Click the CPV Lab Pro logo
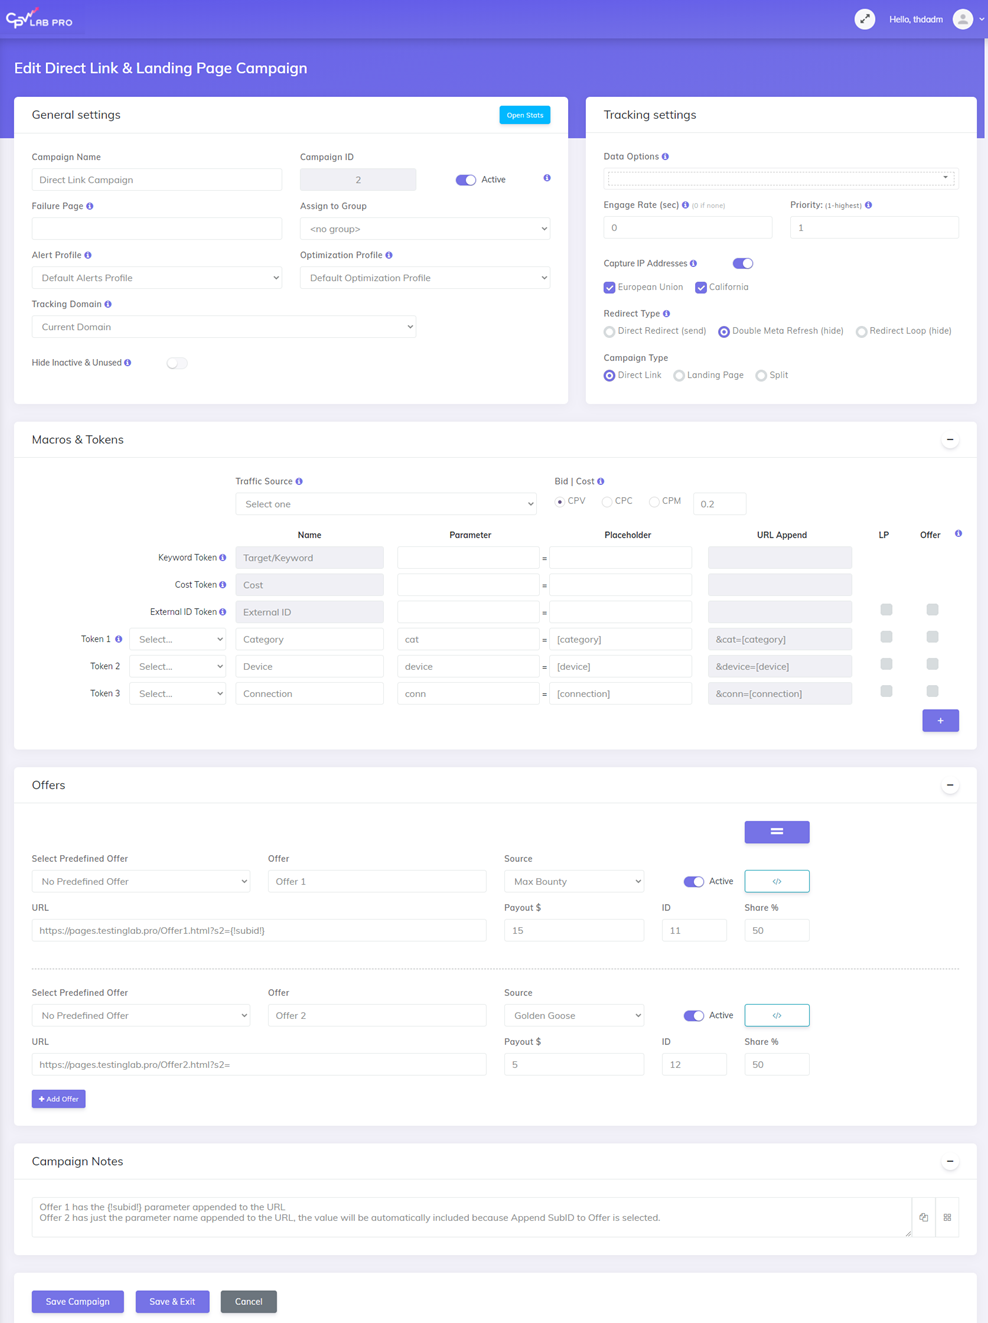Image resolution: width=988 pixels, height=1323 pixels. pos(40,19)
